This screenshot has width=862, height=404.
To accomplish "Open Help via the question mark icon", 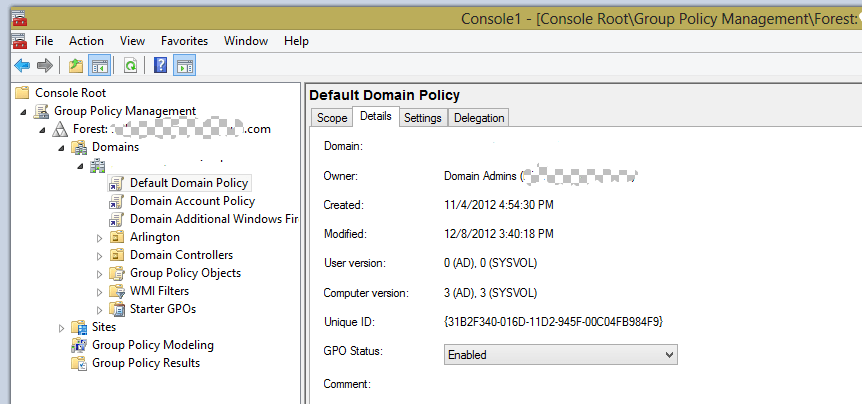I will click(160, 66).
